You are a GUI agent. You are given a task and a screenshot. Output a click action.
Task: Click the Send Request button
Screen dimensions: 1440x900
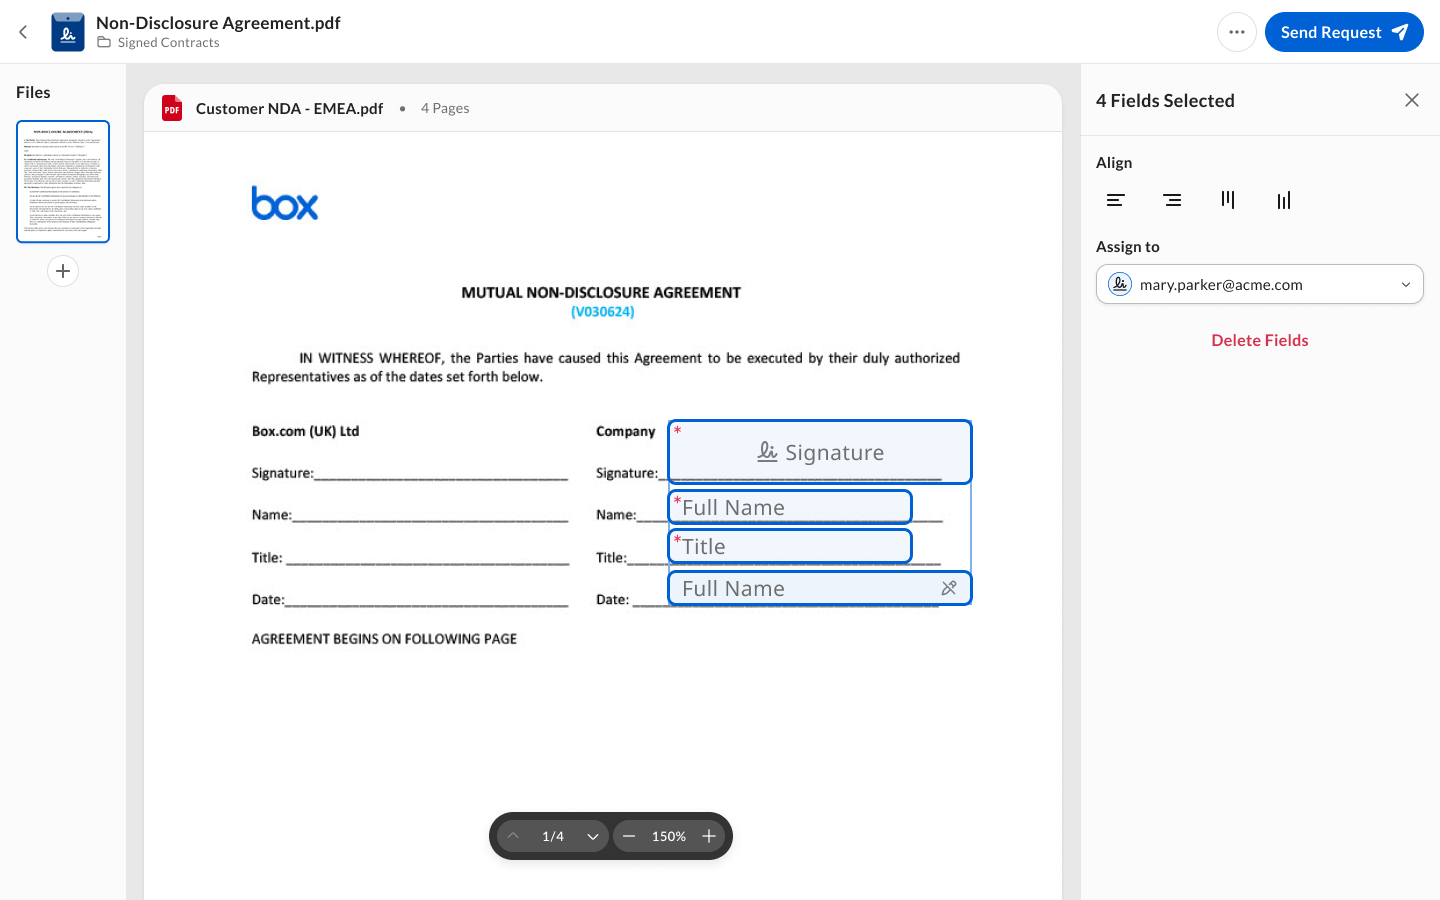1344,32
